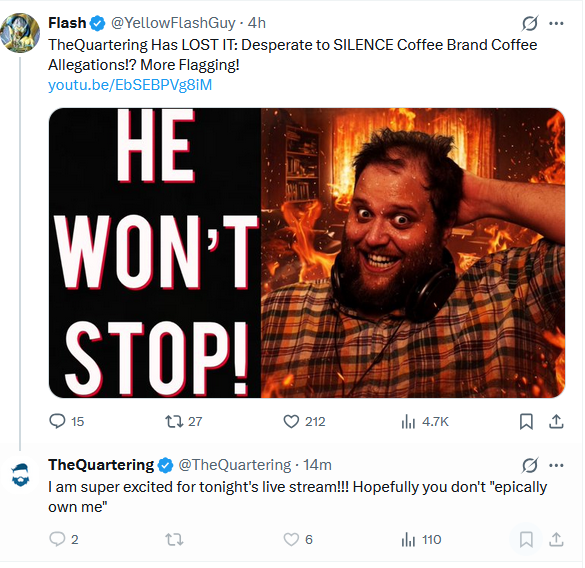Bookmark Flash's tweet
Image resolution: width=585 pixels, height=568 pixels.
(526, 422)
